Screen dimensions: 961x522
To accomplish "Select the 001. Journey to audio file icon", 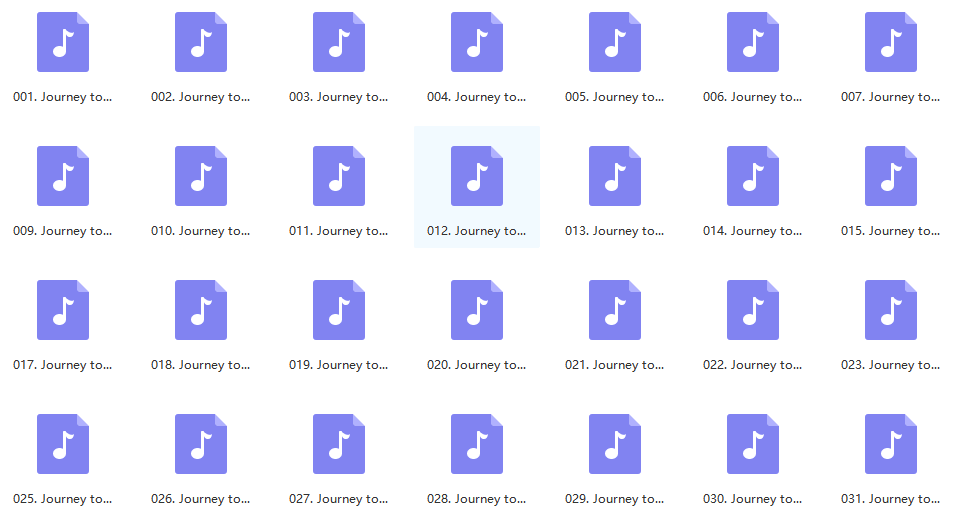I will [x=62, y=42].
